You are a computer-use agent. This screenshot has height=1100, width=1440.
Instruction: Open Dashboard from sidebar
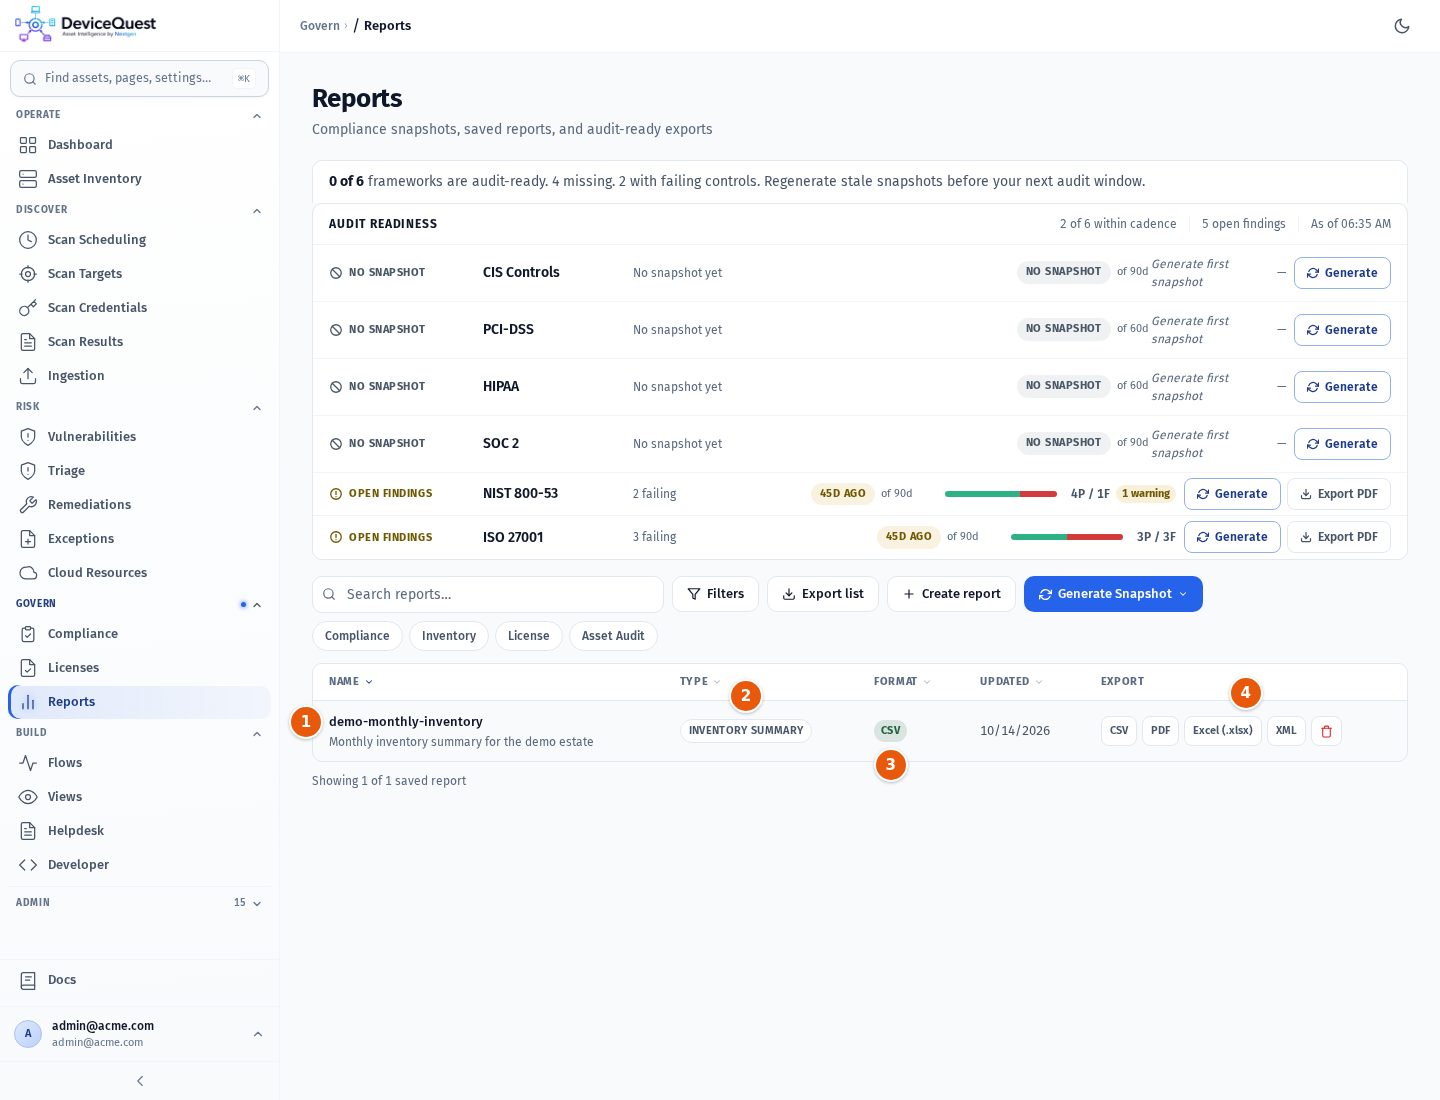coord(139,145)
